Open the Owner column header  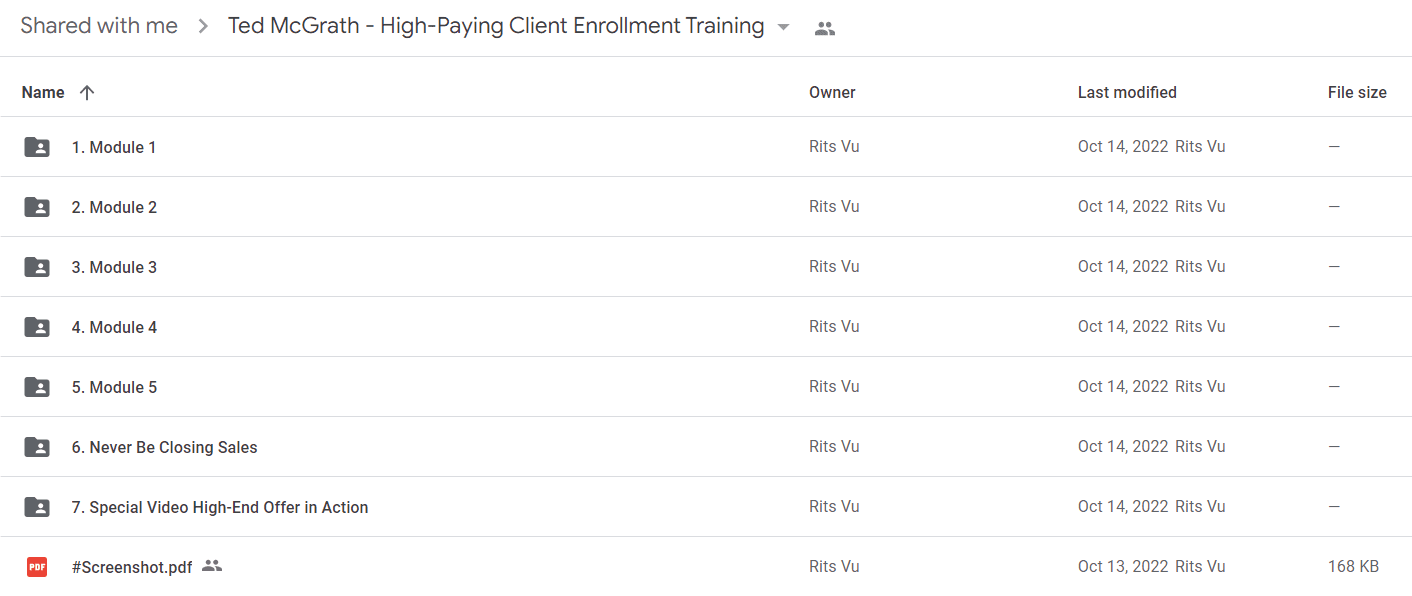pyautogui.click(x=832, y=92)
